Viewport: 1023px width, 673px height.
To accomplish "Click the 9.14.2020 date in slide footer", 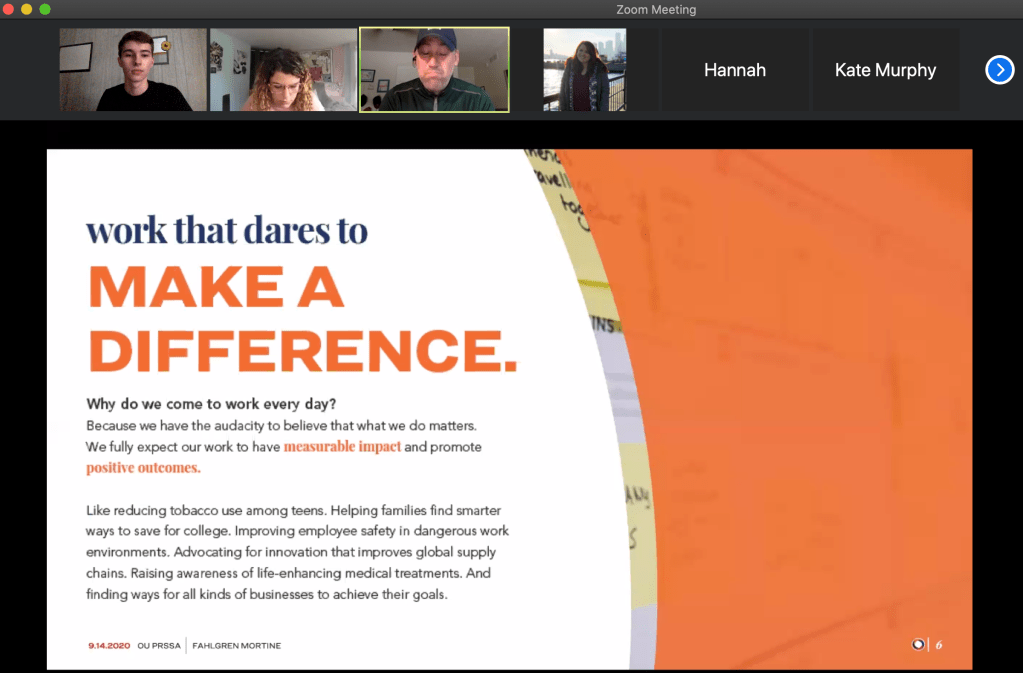I will tap(109, 646).
